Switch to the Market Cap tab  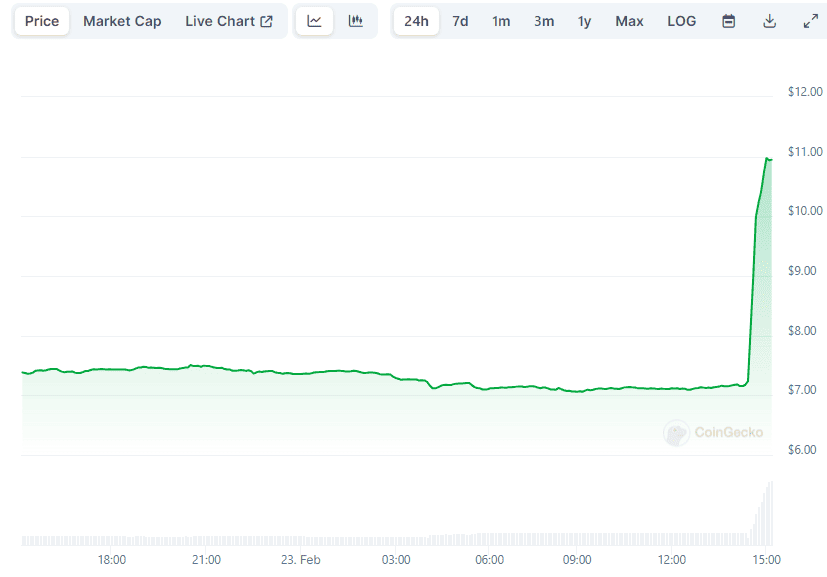(x=122, y=21)
